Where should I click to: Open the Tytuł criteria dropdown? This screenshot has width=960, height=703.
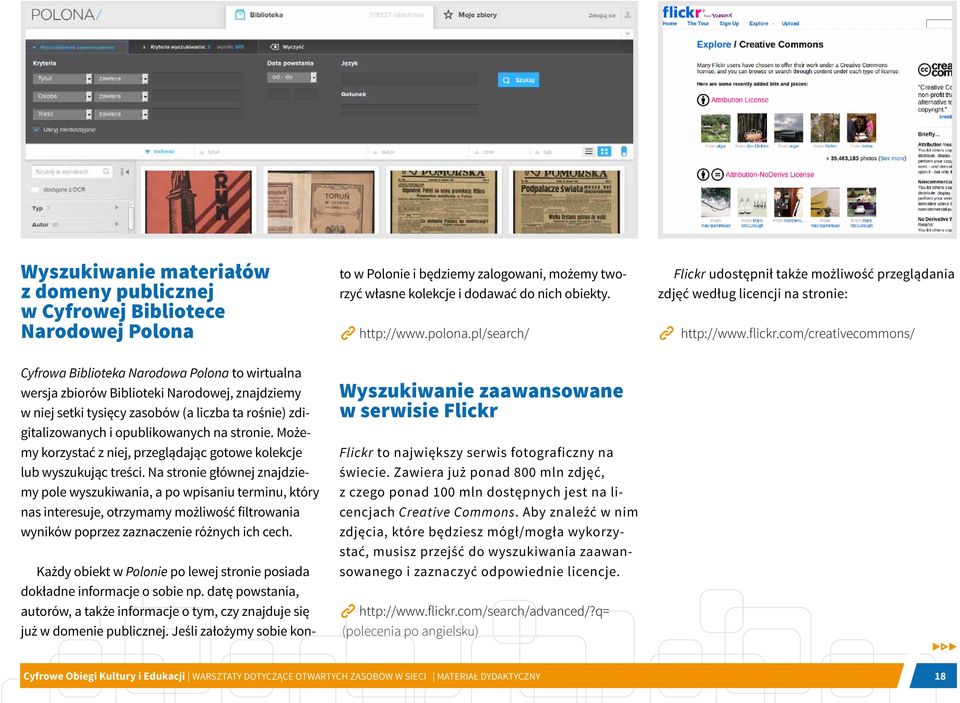tap(62, 78)
